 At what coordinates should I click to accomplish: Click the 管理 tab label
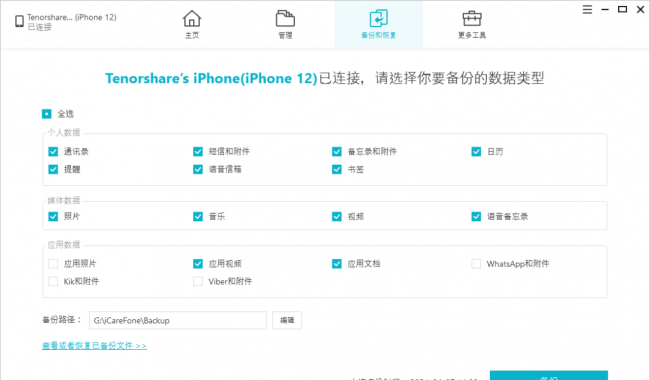[x=285, y=36]
